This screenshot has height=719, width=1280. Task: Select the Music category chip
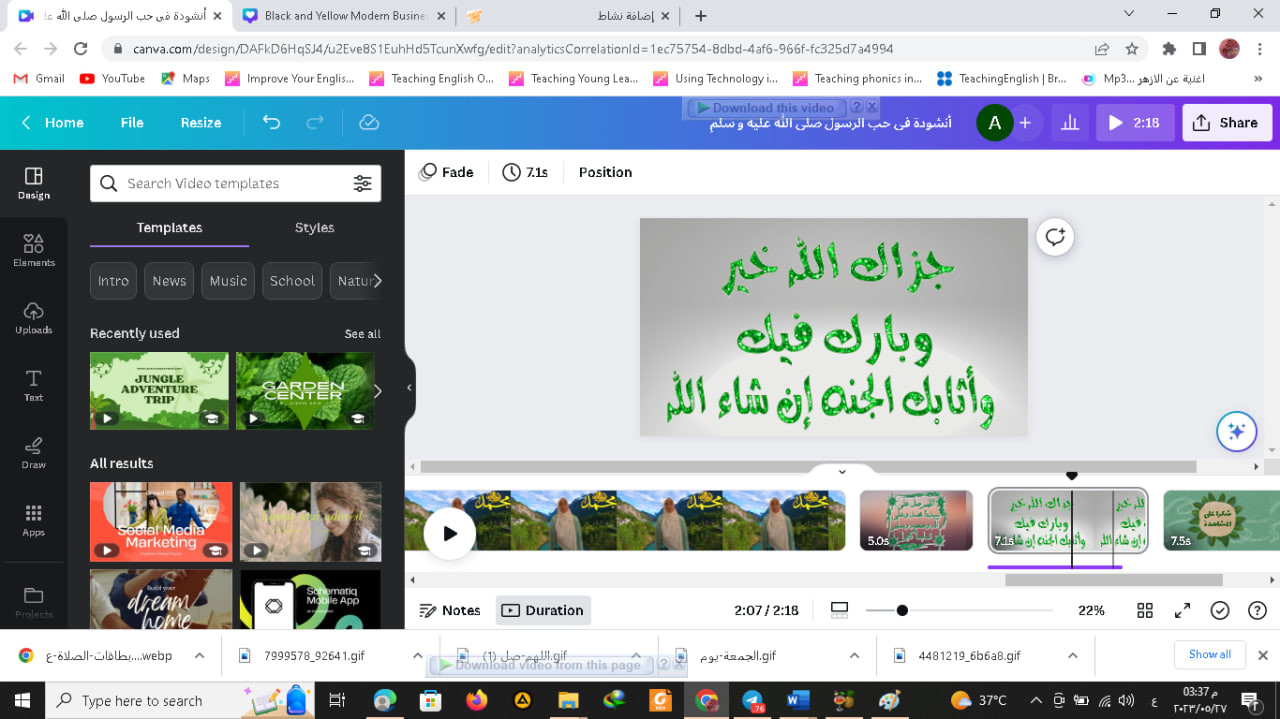click(228, 281)
